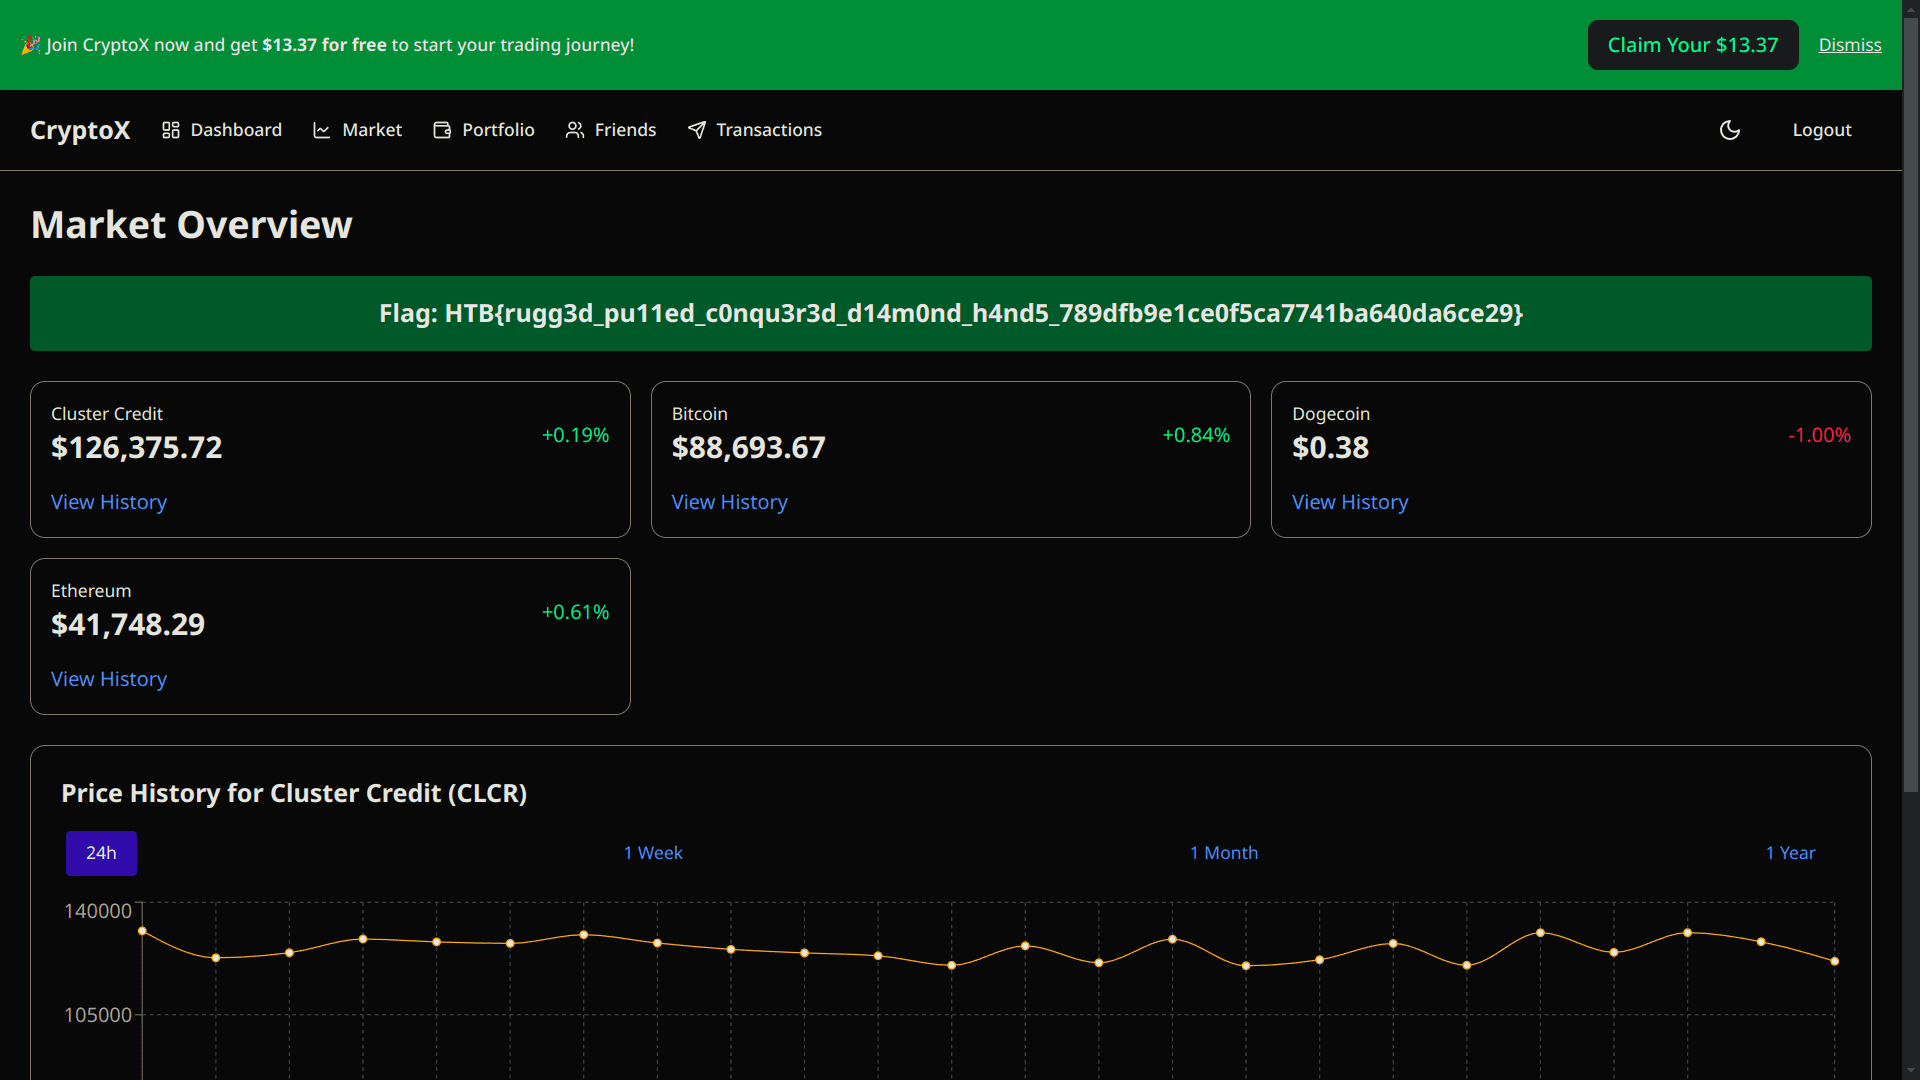Click the Portfolio wallet icon
This screenshot has width=1920, height=1080.
(442, 130)
